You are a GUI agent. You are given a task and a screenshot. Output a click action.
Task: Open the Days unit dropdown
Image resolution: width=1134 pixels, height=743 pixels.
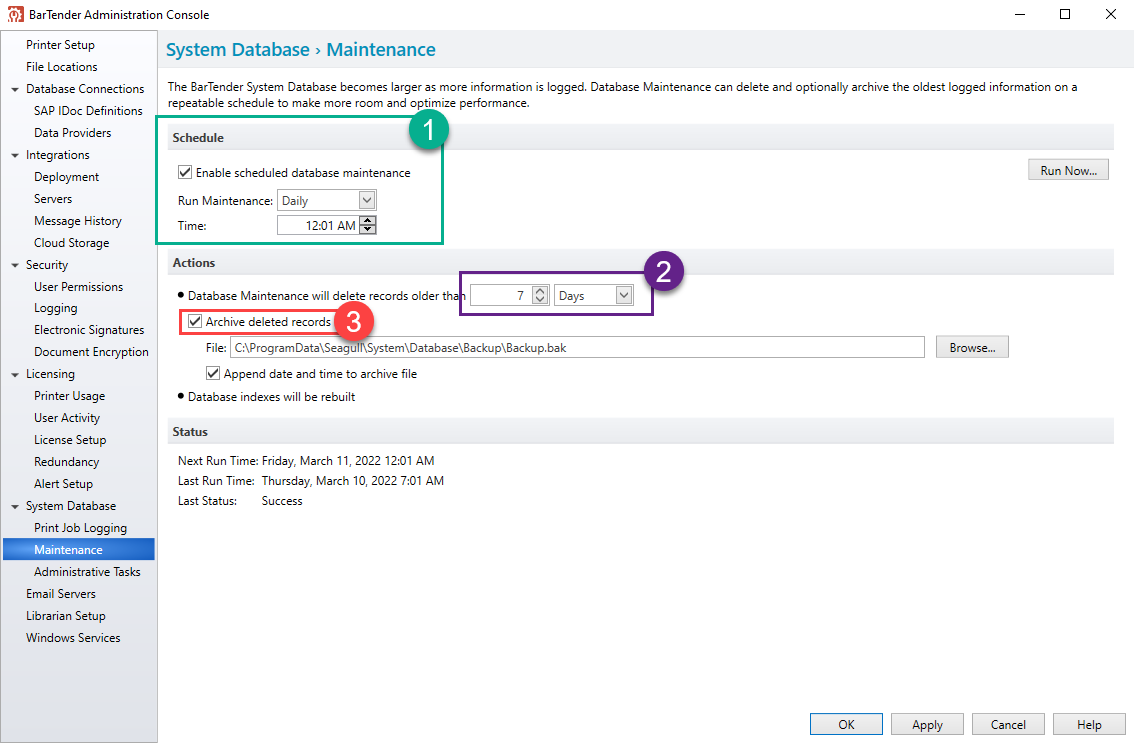tap(623, 295)
